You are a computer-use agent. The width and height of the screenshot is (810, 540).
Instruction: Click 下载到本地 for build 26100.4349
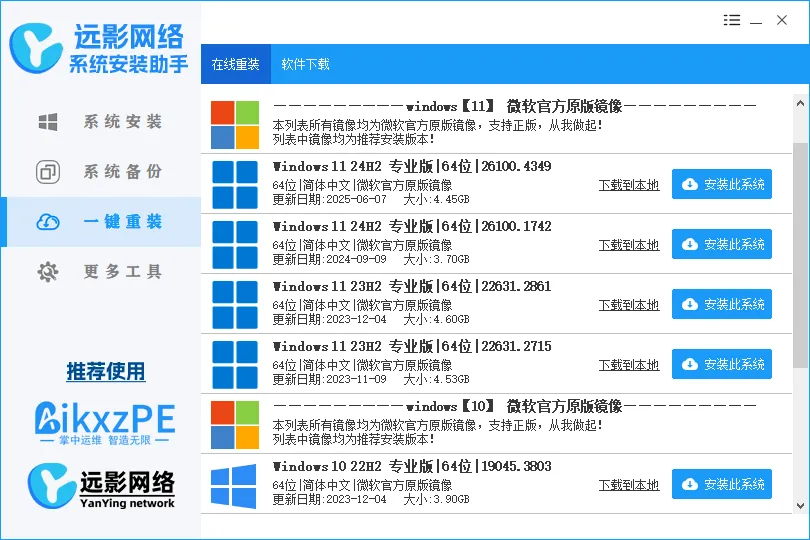(x=629, y=185)
